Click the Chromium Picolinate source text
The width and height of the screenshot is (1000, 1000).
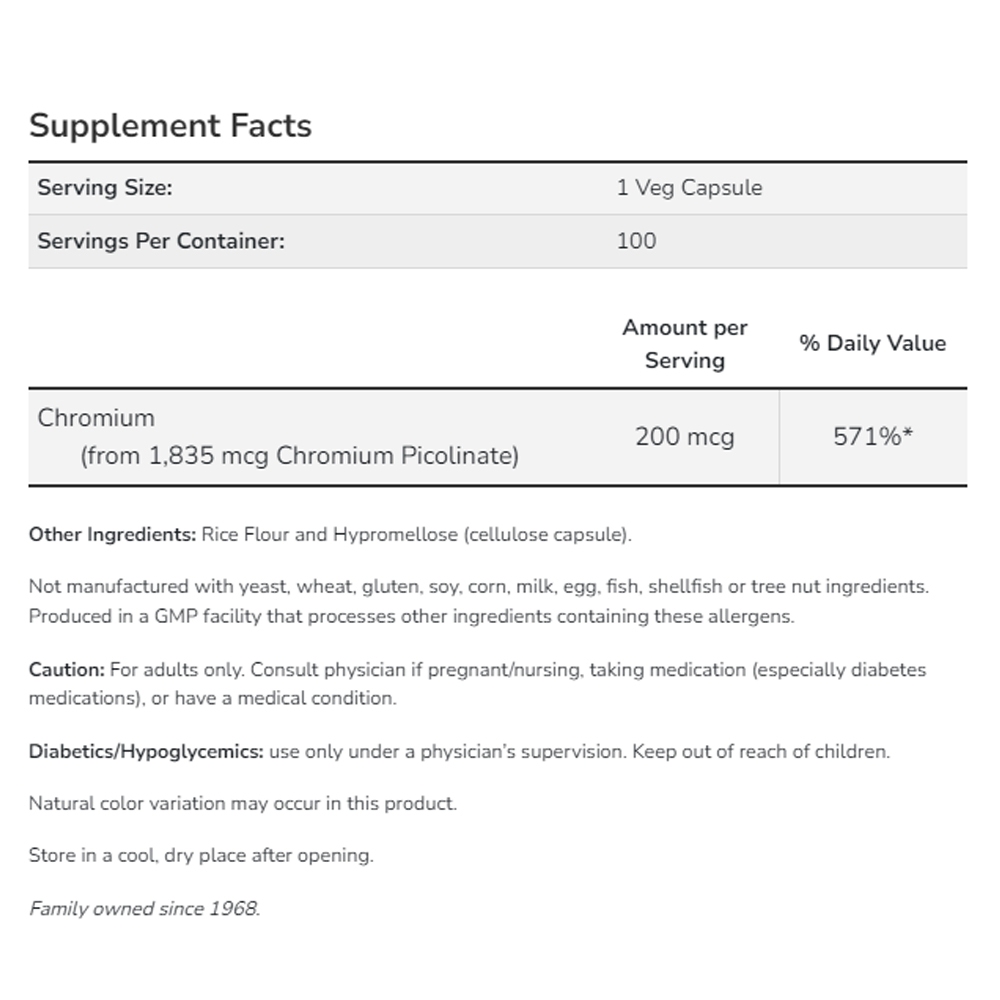[x=299, y=456]
